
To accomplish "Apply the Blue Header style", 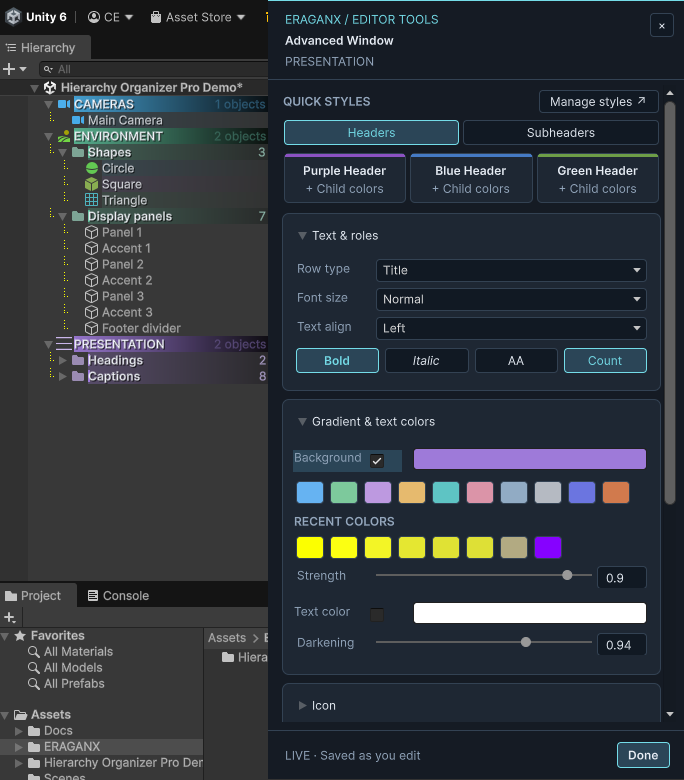I will coord(471,179).
